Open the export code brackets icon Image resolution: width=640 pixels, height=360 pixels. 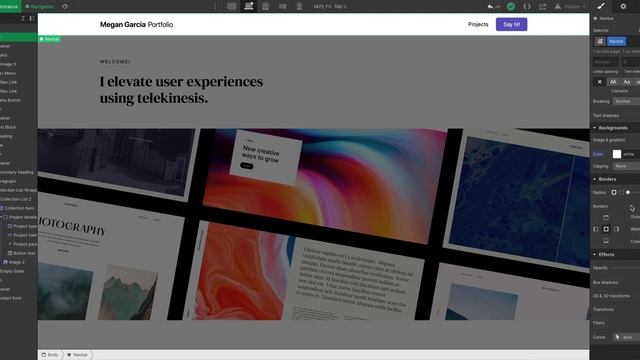pyautogui.click(x=527, y=6)
